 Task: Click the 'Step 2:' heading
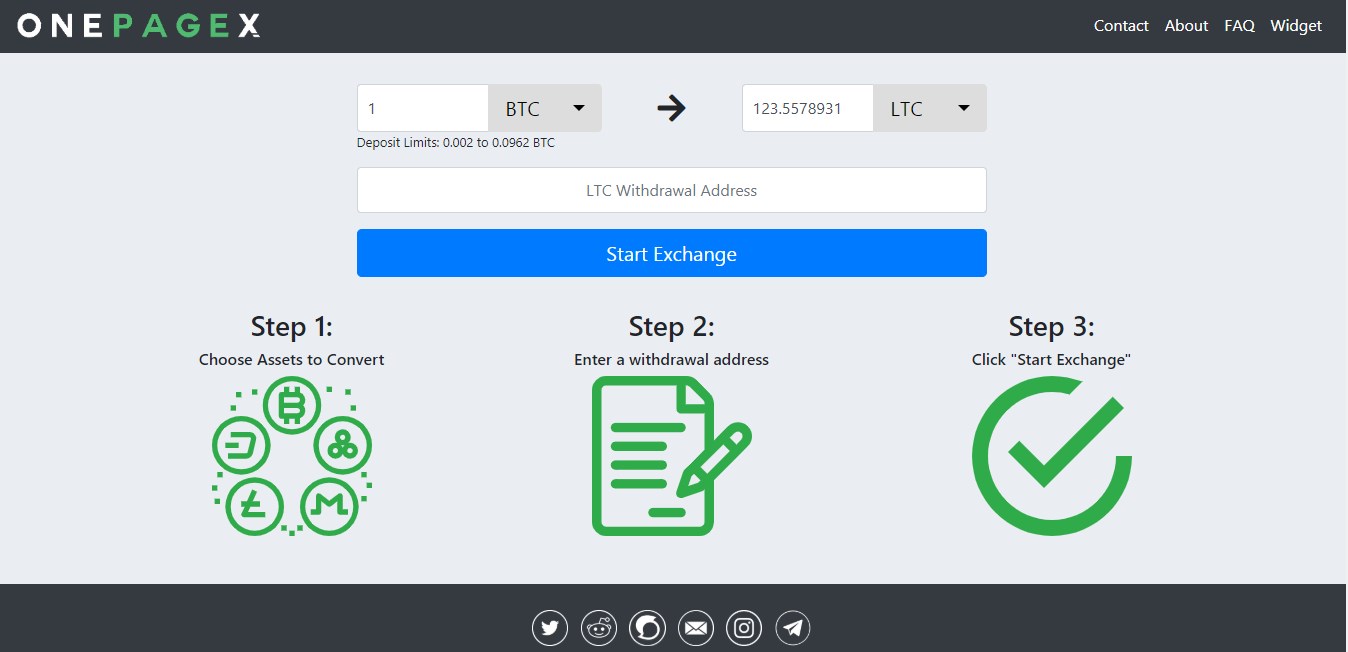pos(671,327)
